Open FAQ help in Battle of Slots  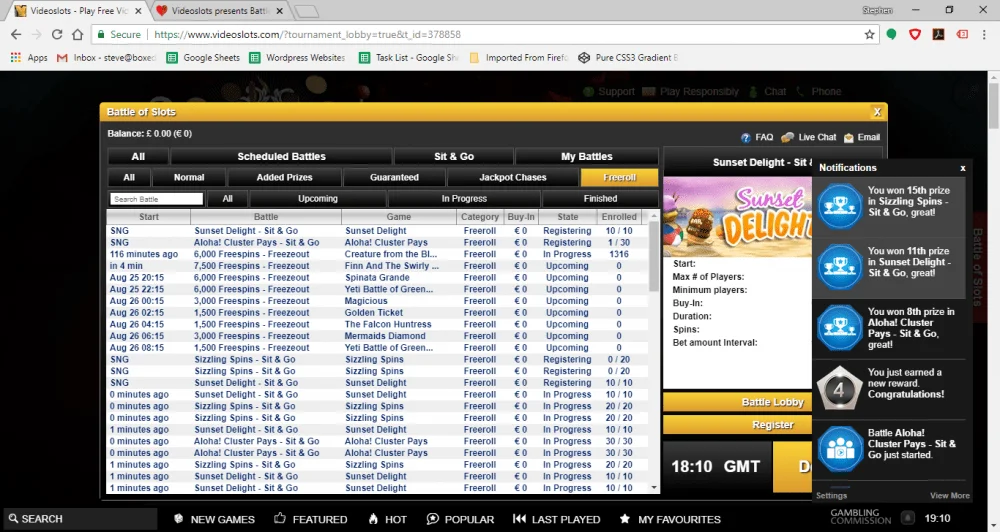(x=757, y=137)
